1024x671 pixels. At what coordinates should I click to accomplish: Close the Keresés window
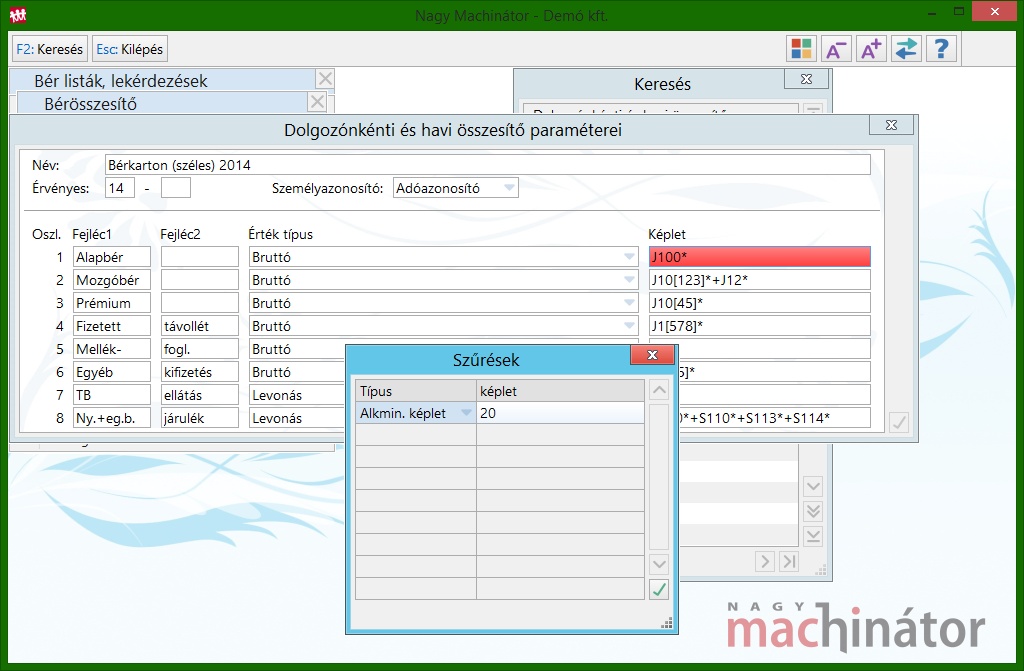click(807, 79)
